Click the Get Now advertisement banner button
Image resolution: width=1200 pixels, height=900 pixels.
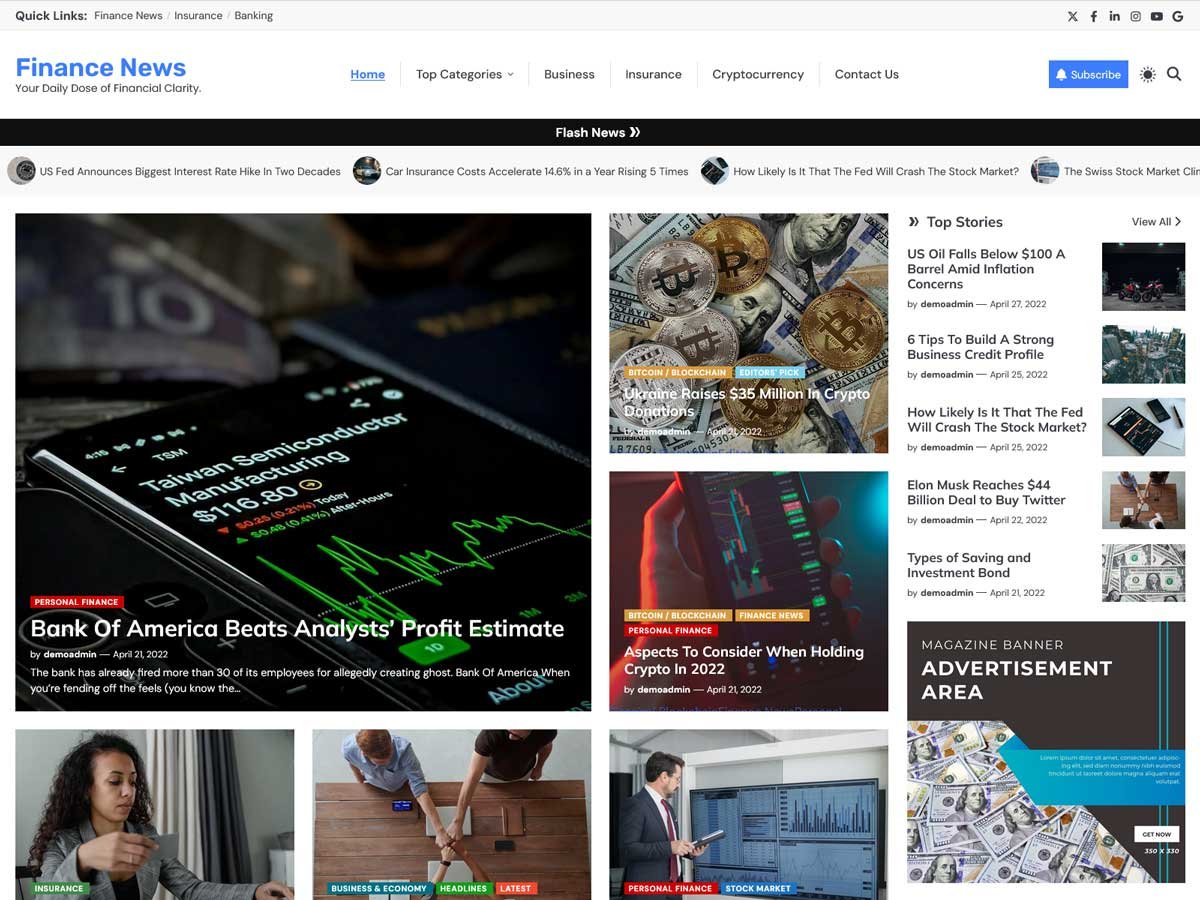[1156, 834]
